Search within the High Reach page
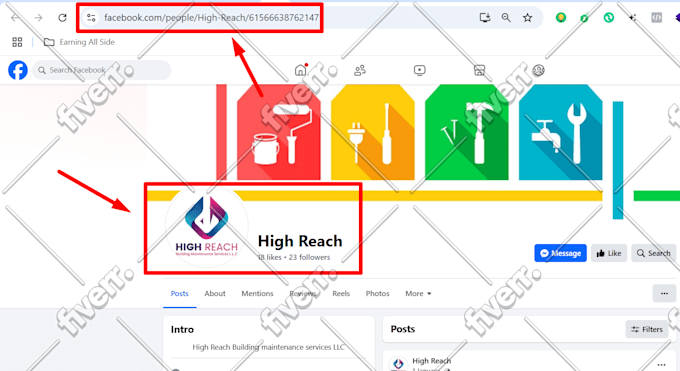 click(x=654, y=253)
